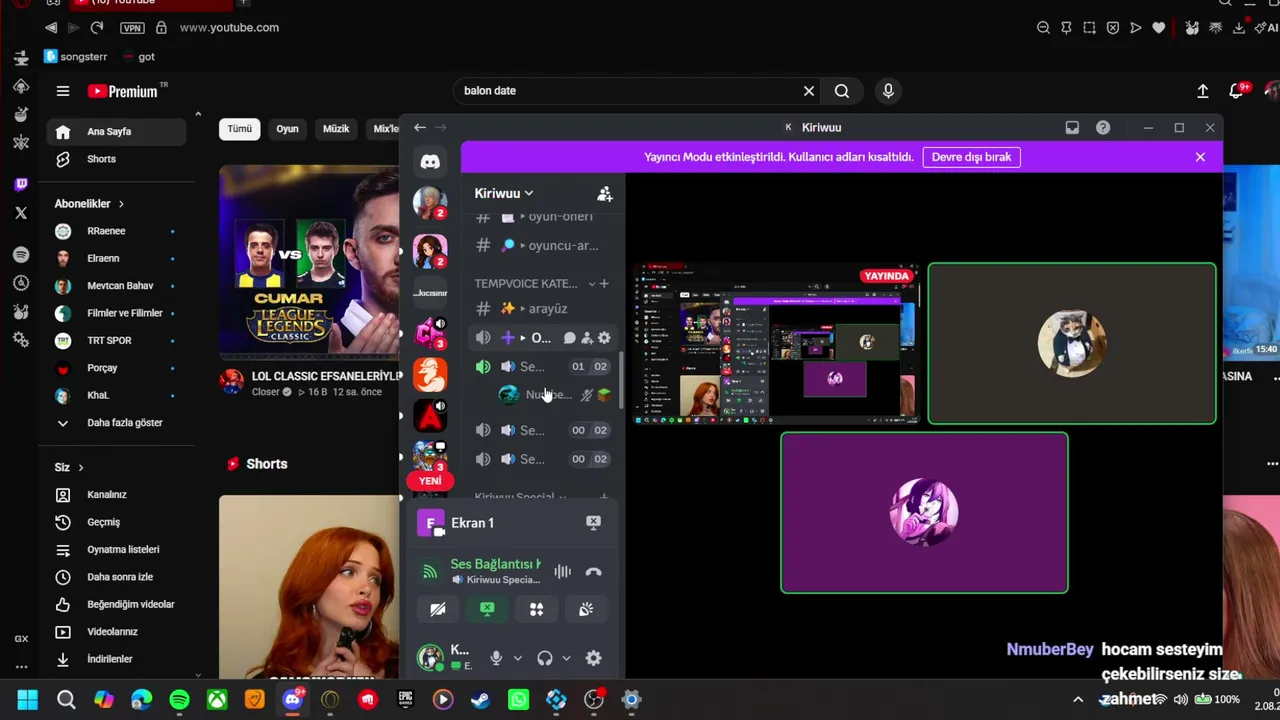Viewport: 1280px width, 720px height.
Task: Open Ana Sayfa in YouTube sidebar
Action: pyautogui.click(x=116, y=131)
